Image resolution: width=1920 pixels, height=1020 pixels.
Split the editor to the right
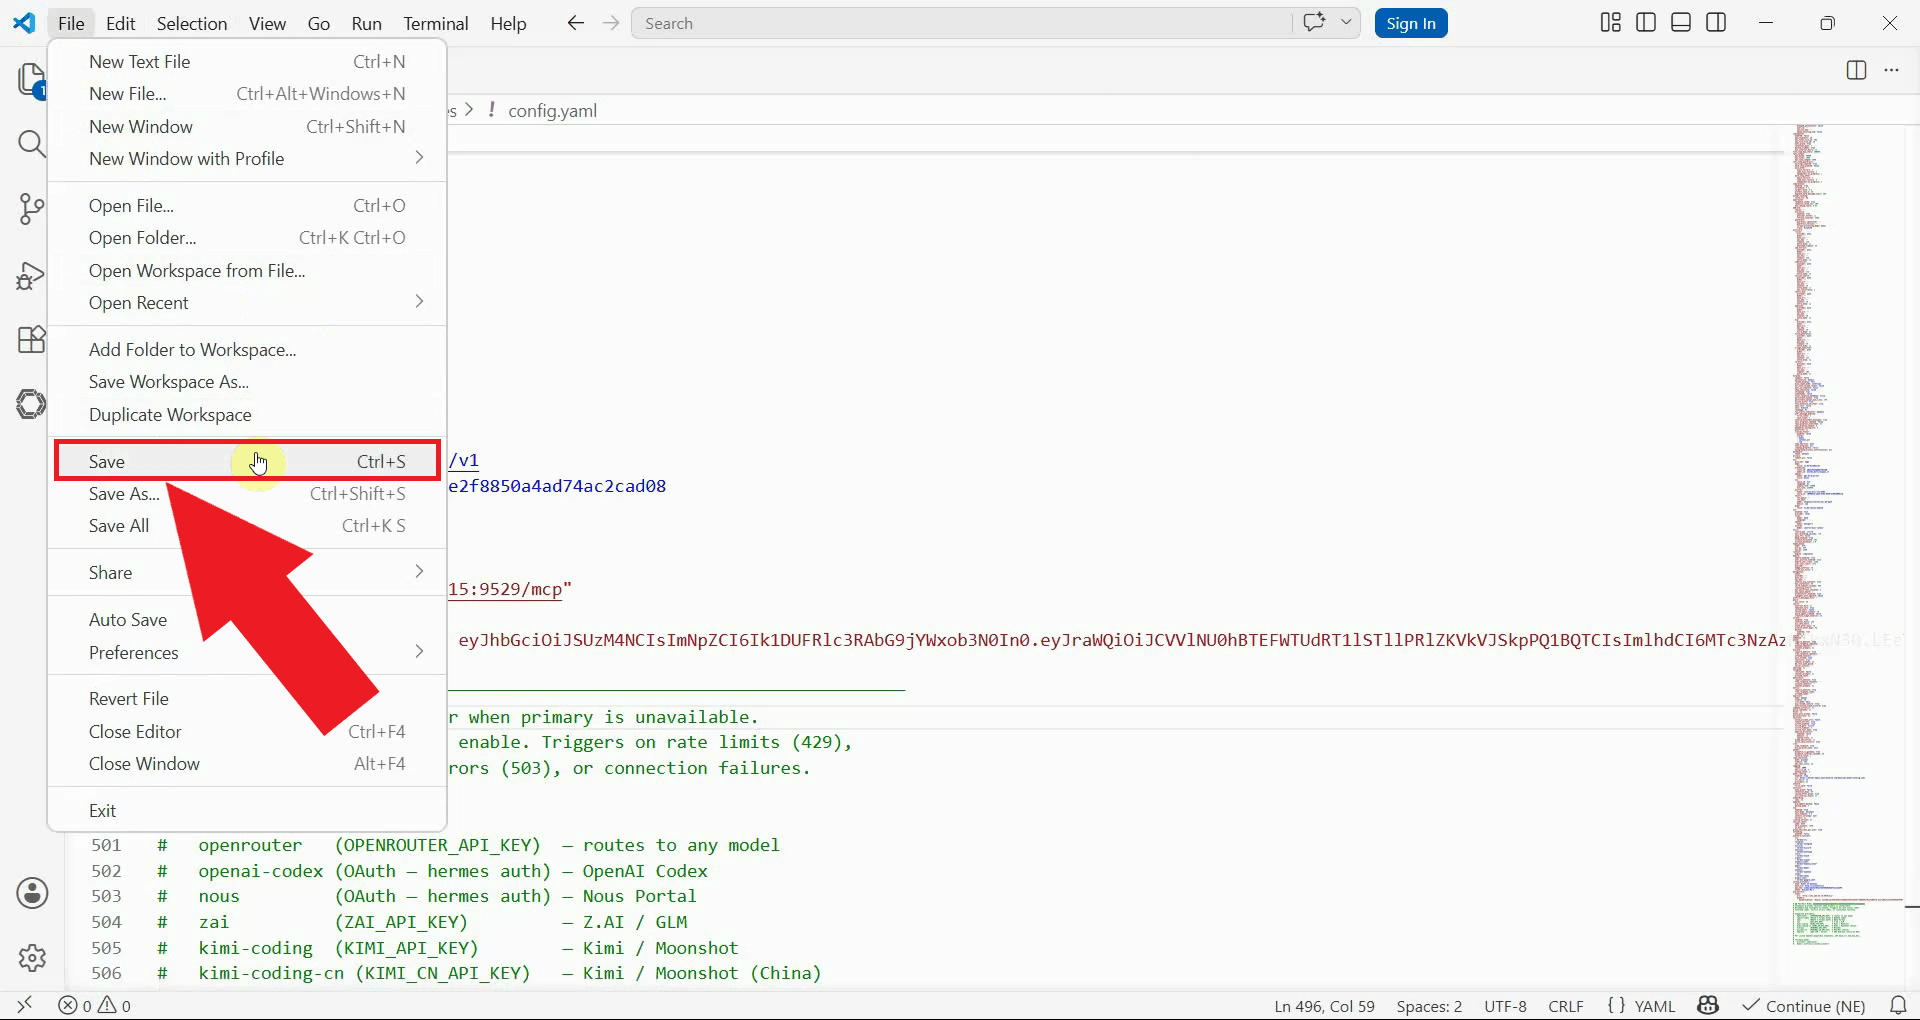pos(1856,70)
